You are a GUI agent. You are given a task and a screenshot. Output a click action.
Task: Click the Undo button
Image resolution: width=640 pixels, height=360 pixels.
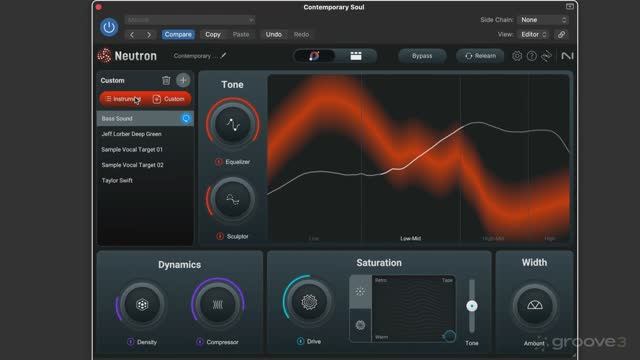273,35
